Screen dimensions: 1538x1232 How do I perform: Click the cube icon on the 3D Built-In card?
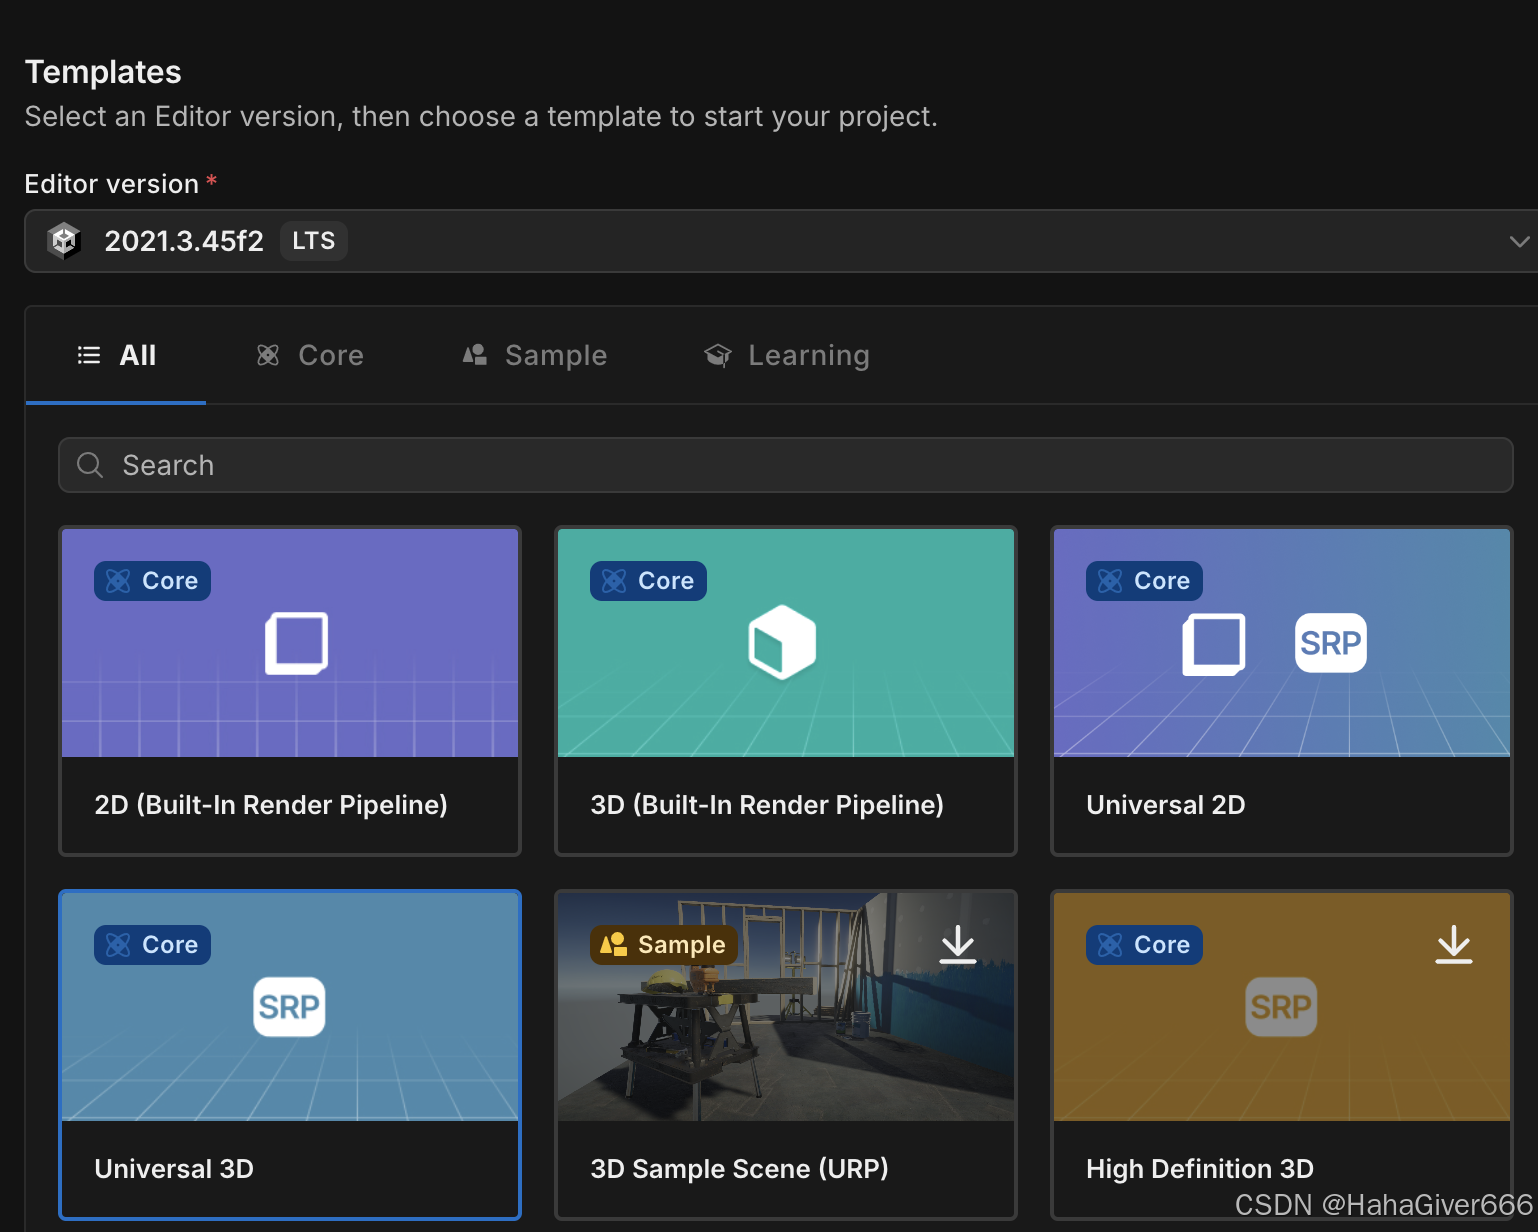click(x=782, y=642)
